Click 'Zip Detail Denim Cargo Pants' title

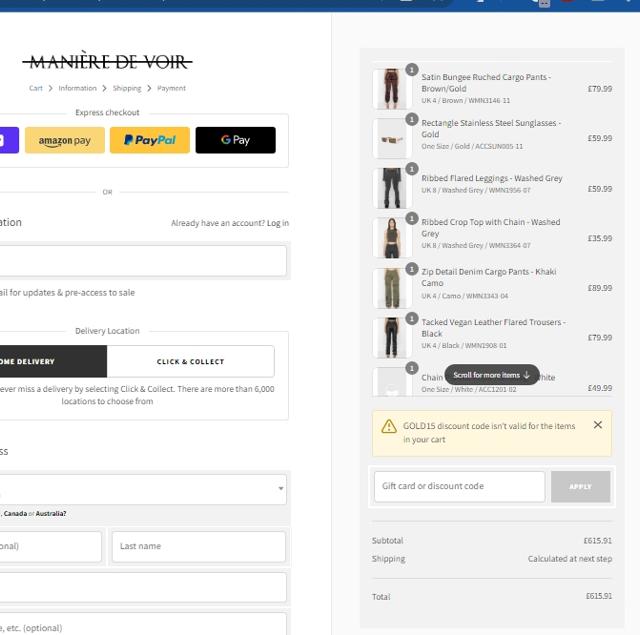489,278
